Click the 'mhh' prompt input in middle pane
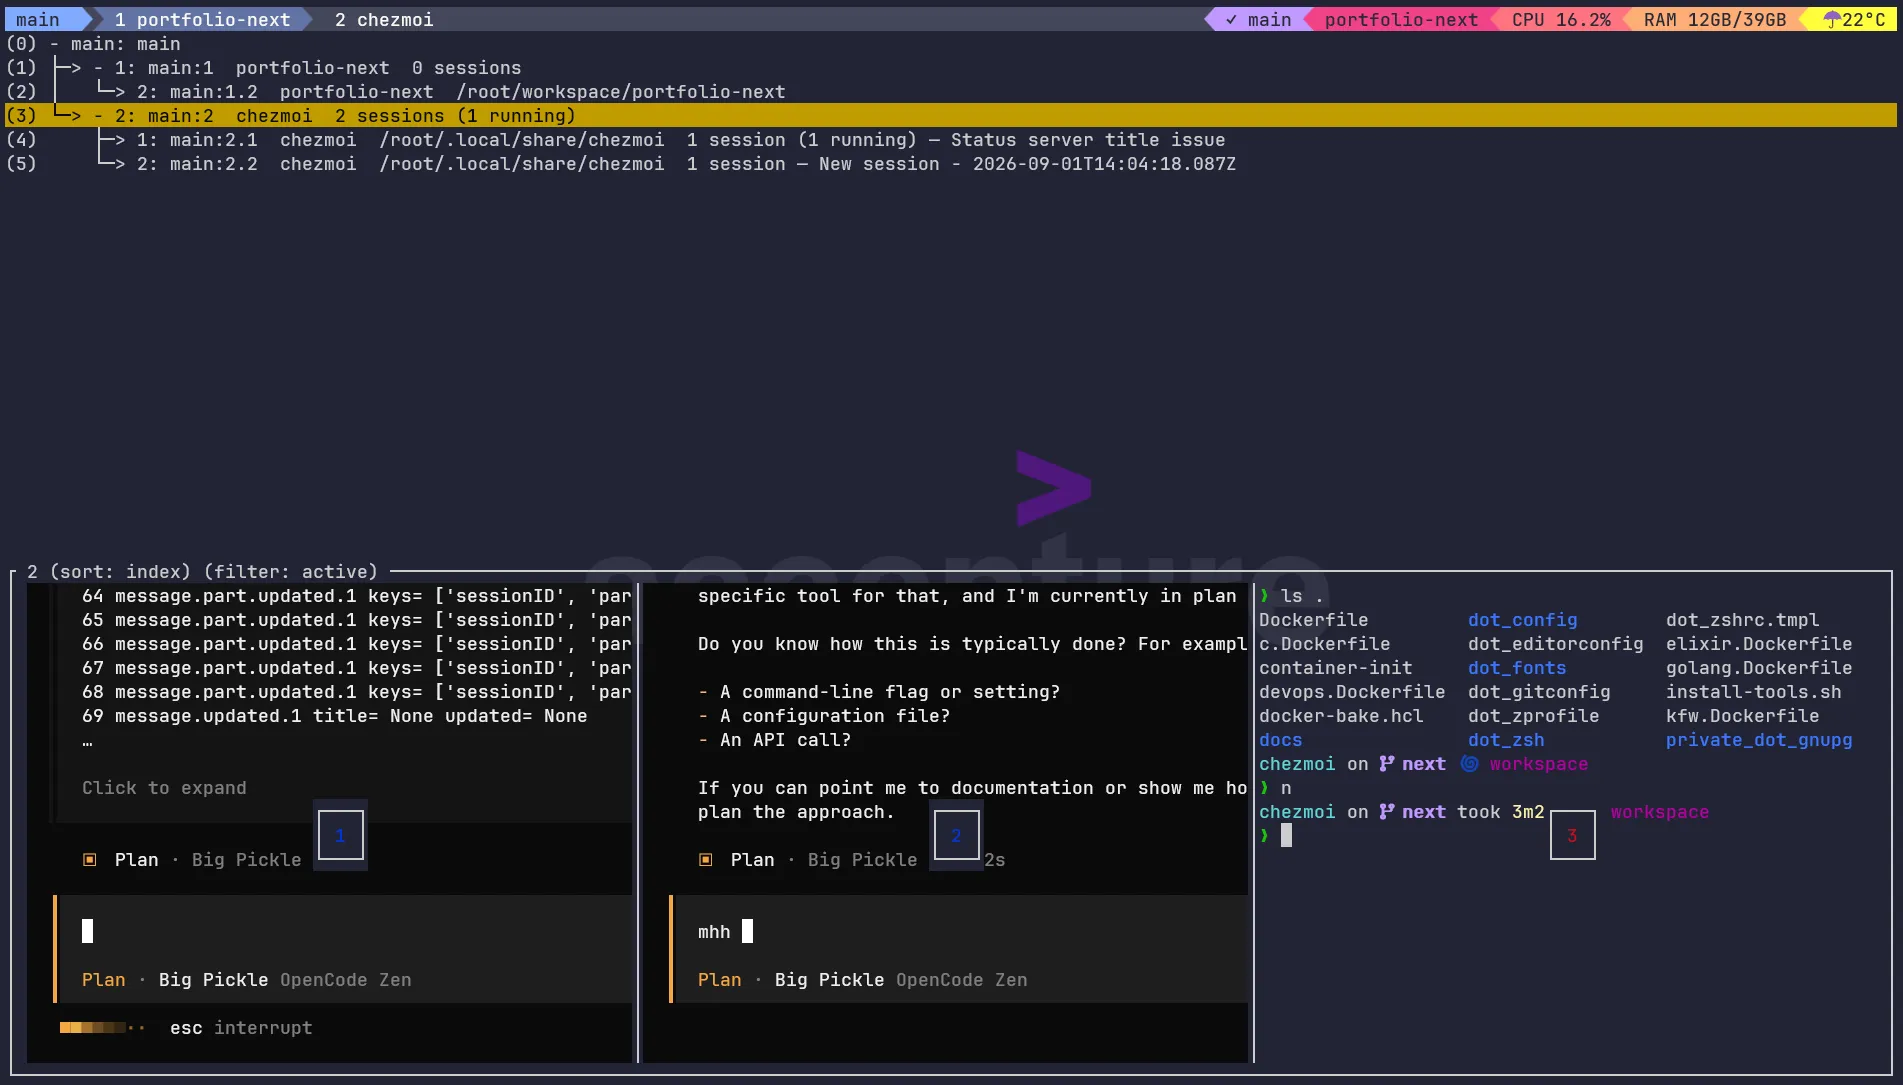 pos(960,932)
